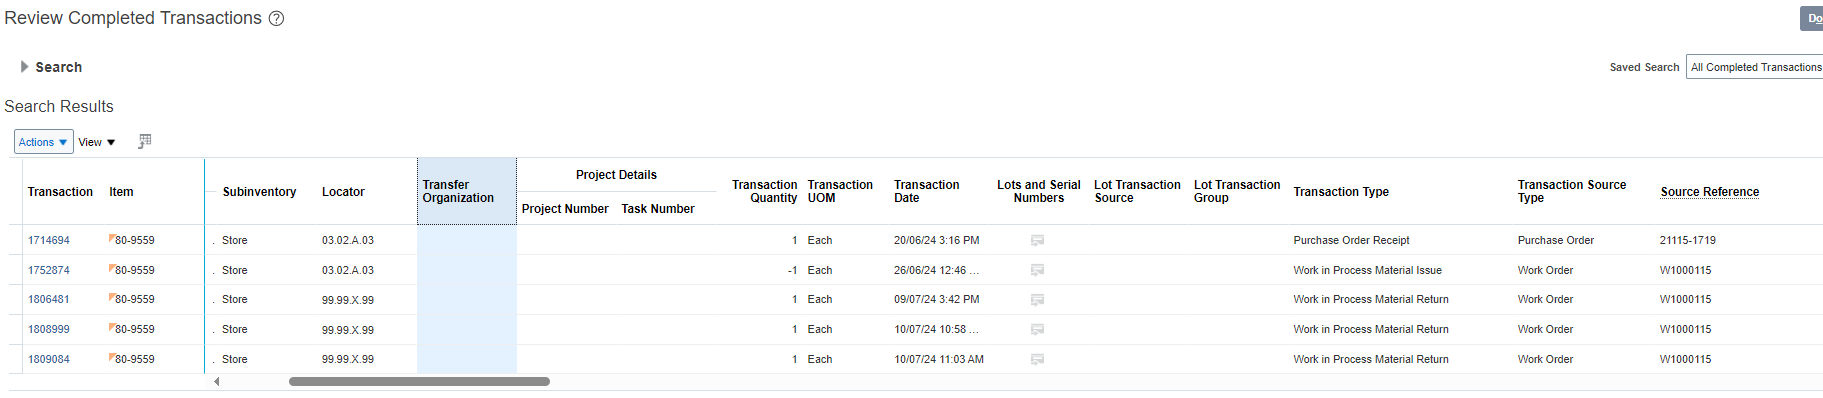The image size is (1823, 398).
Task: Open transaction 1806481 link
Action: tap(49, 299)
